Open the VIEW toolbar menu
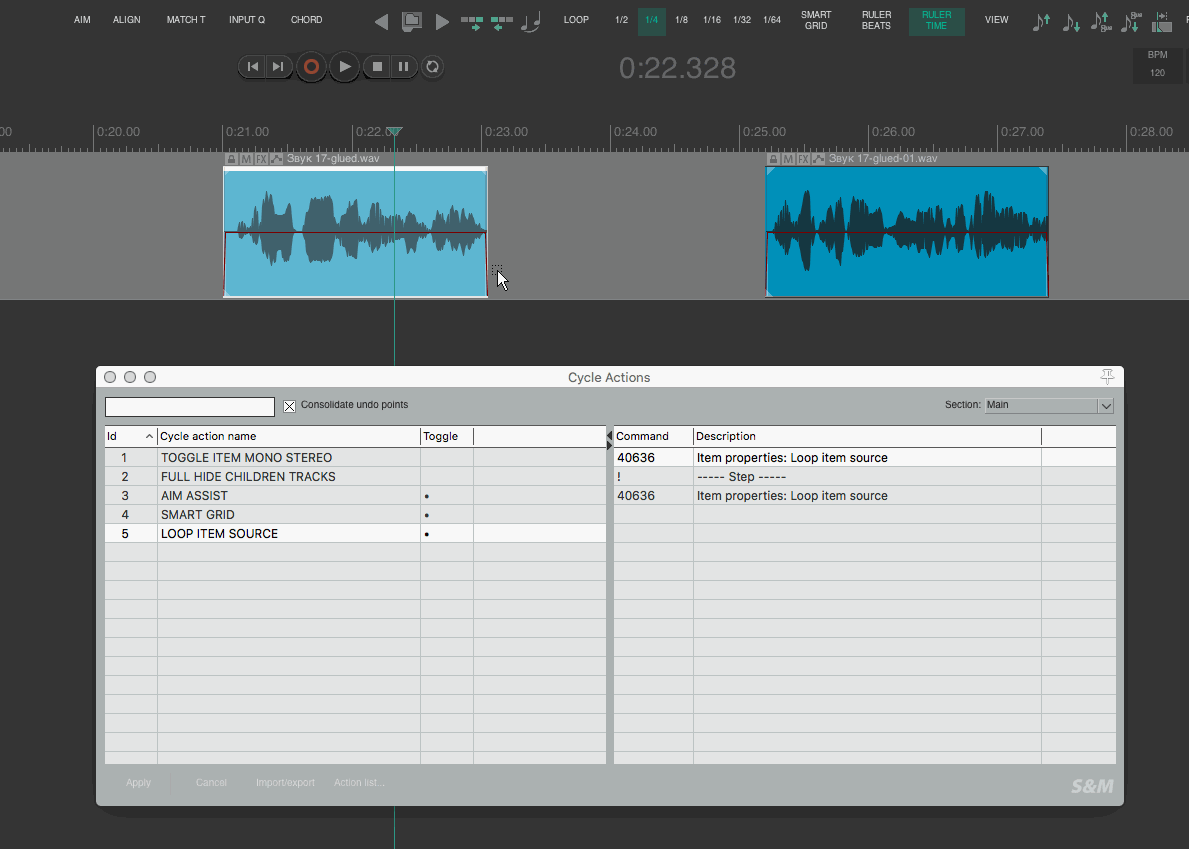Image resolution: width=1189 pixels, height=849 pixels. coord(996,21)
